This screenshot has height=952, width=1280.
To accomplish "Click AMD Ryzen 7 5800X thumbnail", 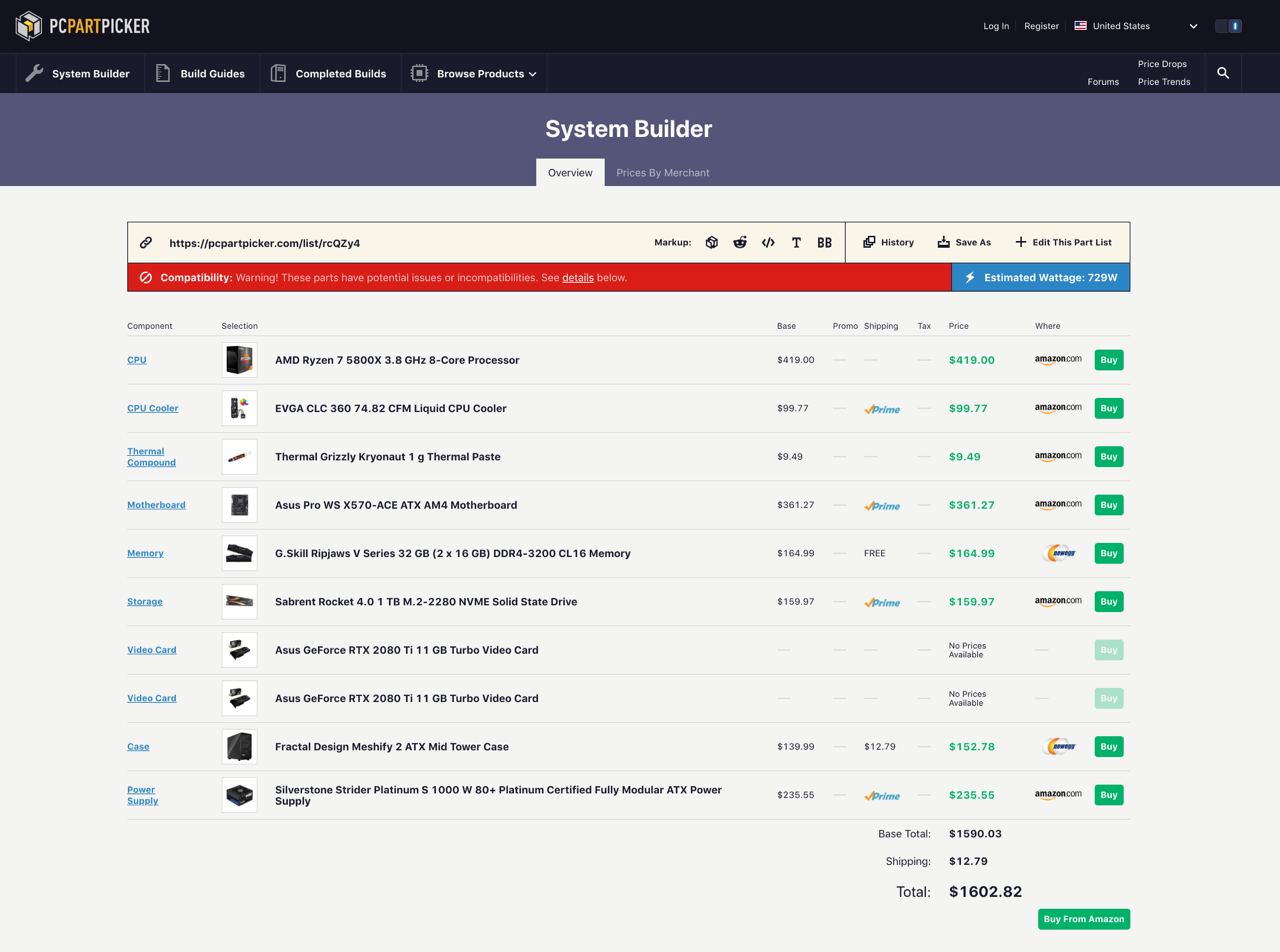I will 239,360.
